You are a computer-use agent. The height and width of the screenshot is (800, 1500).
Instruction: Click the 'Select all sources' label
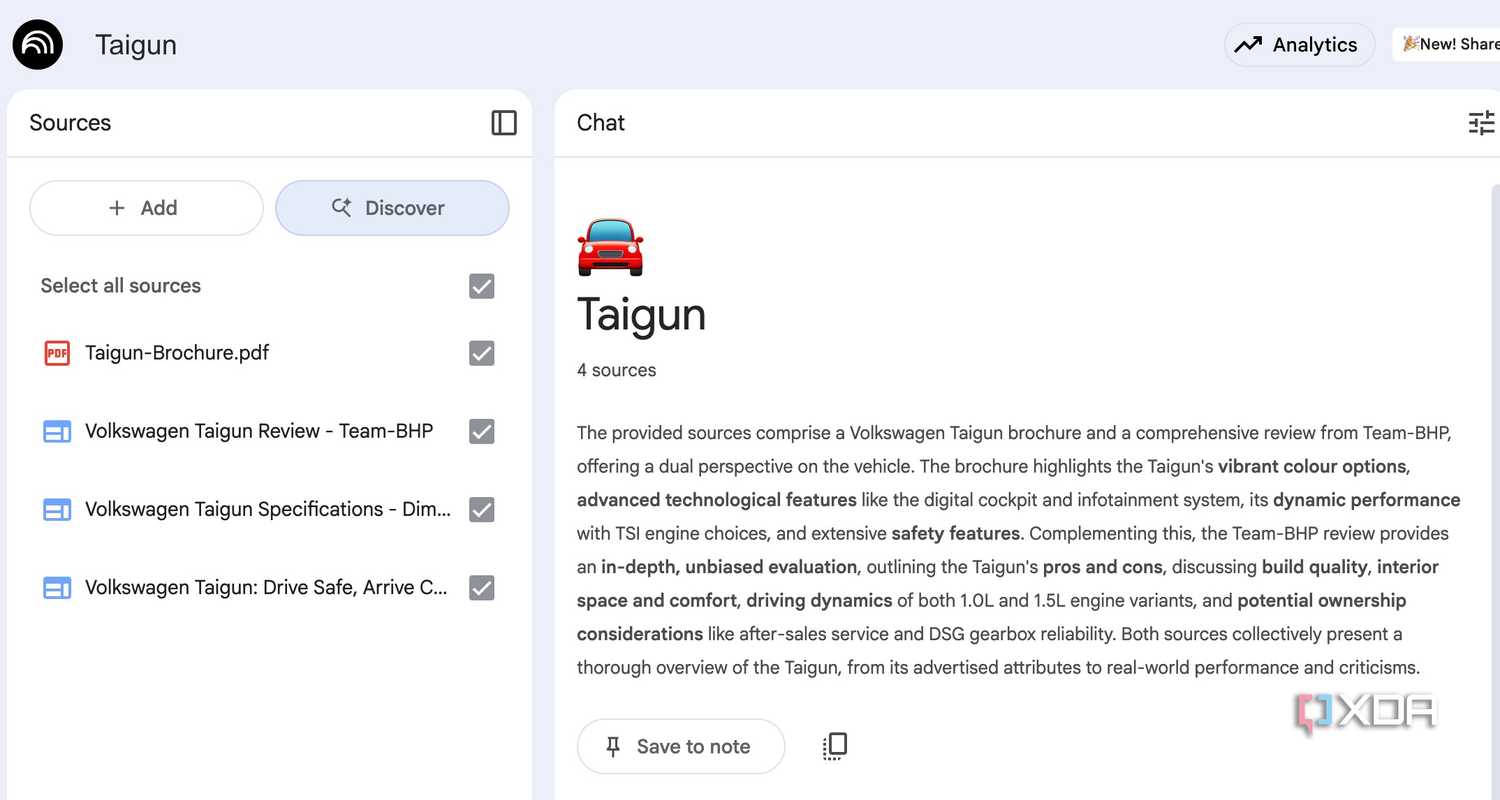point(121,286)
